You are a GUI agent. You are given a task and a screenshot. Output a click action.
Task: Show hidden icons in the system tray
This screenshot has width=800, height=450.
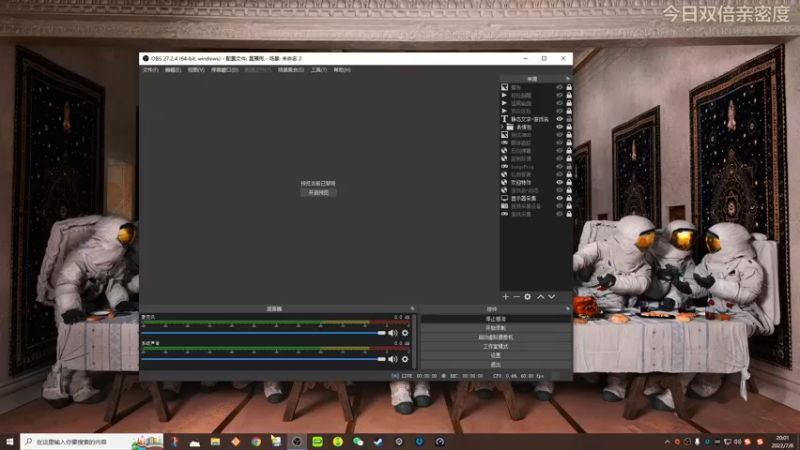pyautogui.click(x=667, y=442)
